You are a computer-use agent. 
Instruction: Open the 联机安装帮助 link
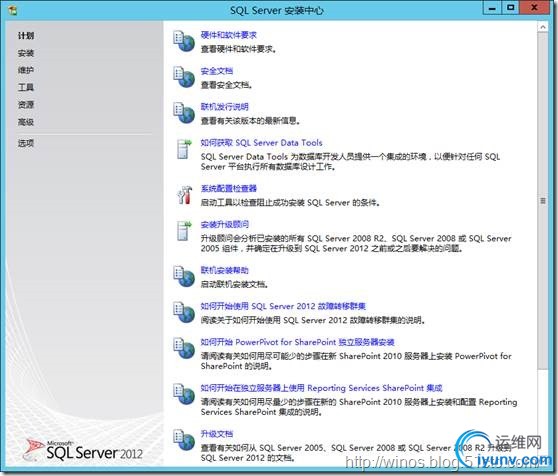tap(225, 270)
